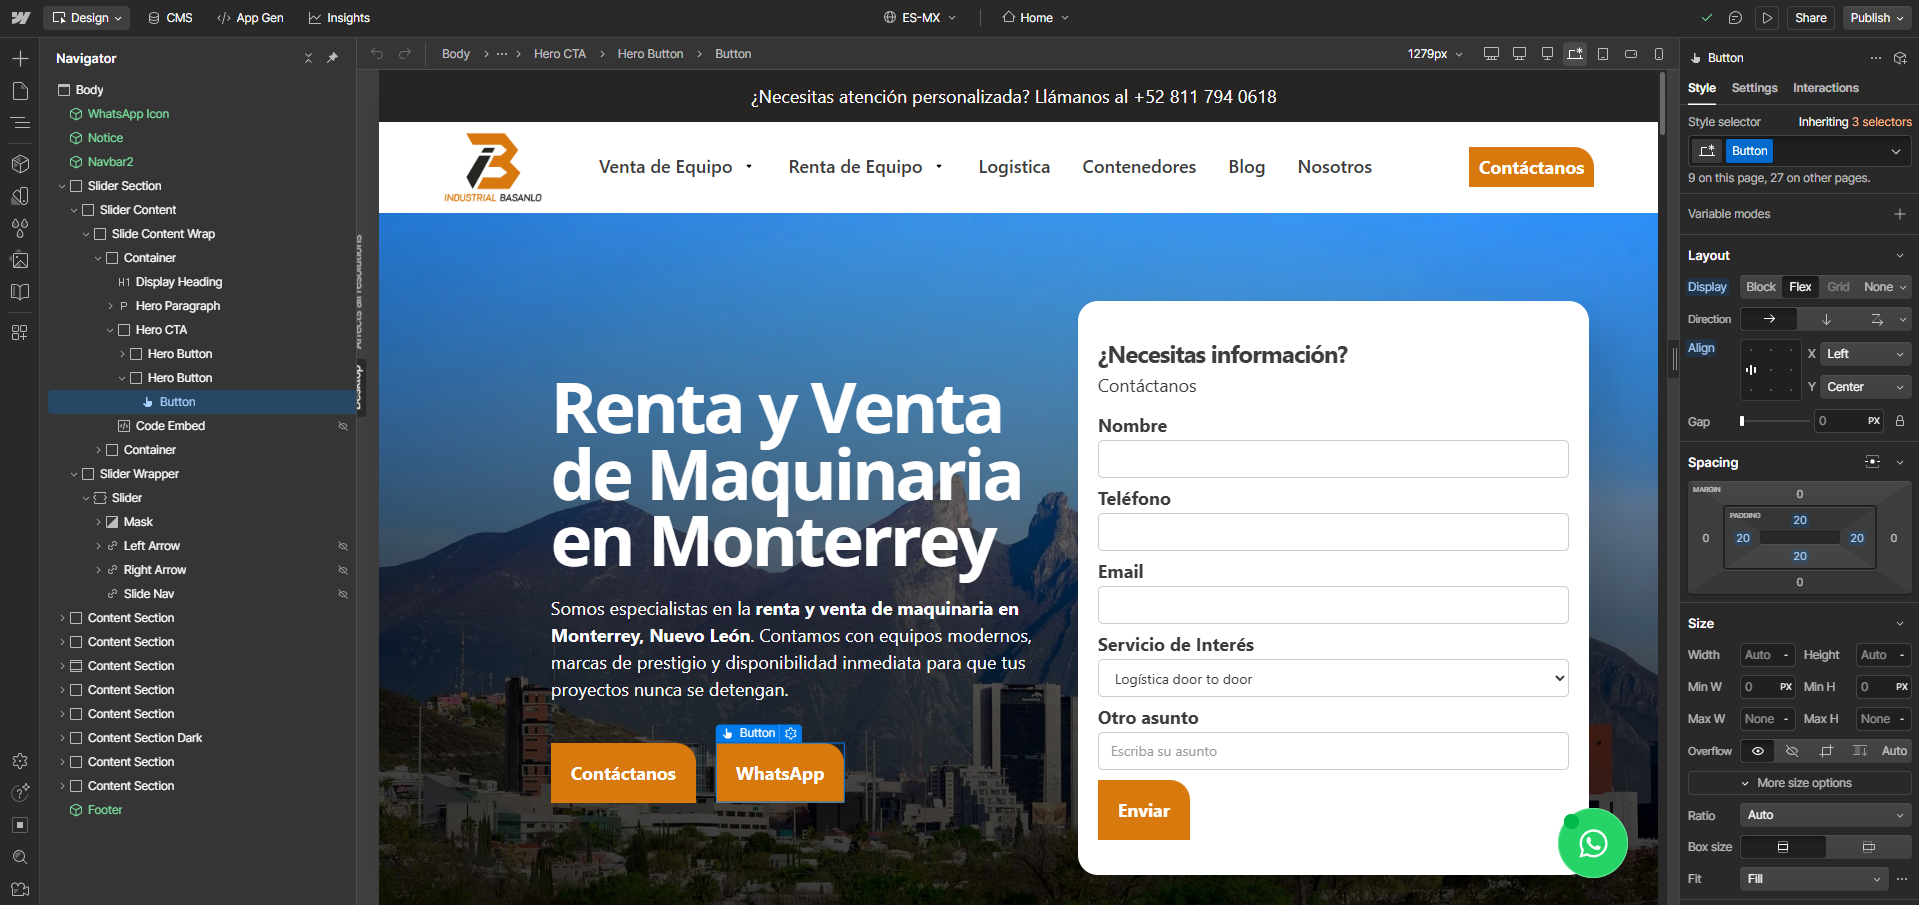Close the Navigator panel

[308, 58]
